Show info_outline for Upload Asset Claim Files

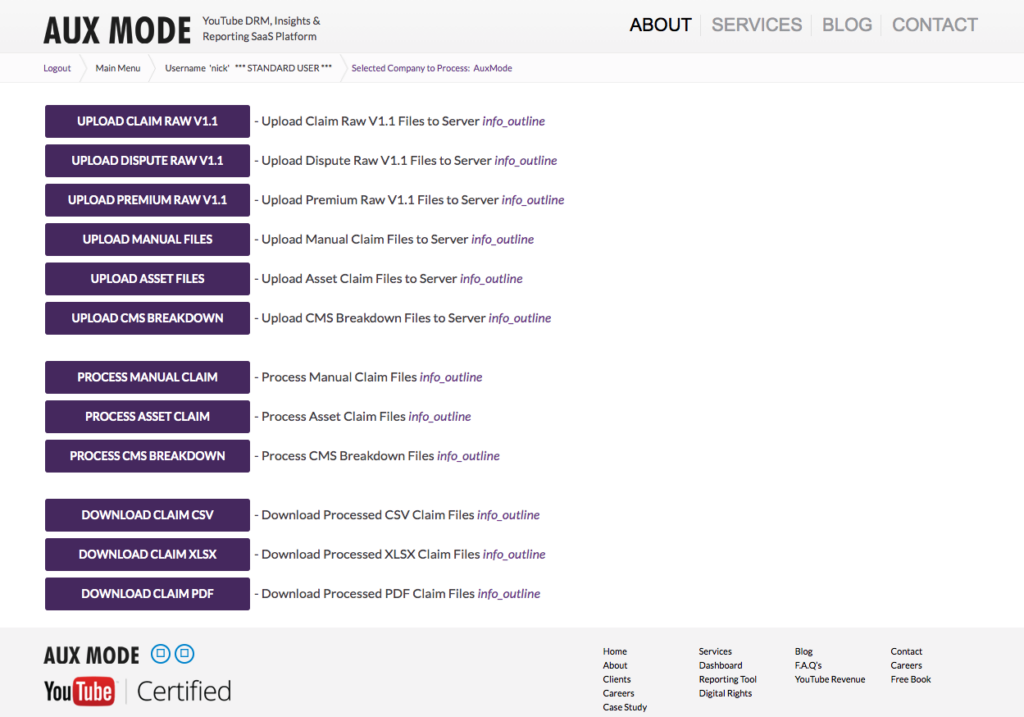point(491,279)
